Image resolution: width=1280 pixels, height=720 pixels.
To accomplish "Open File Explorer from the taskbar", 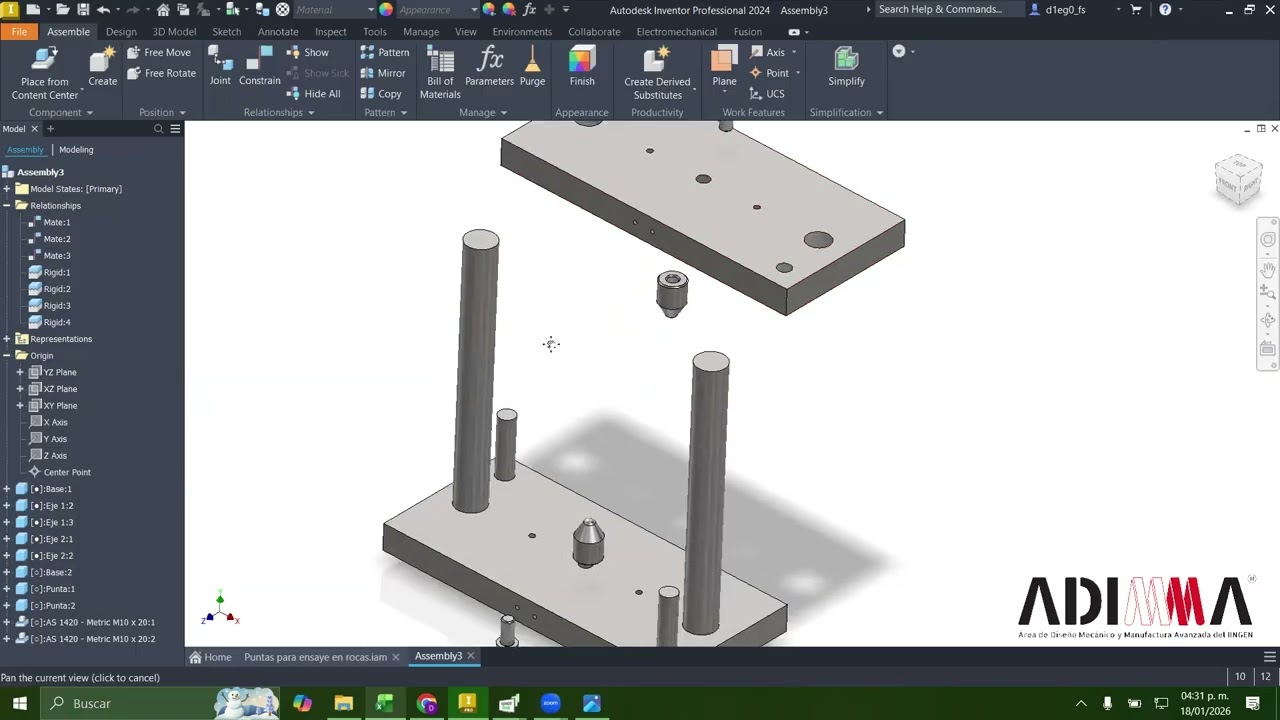I will [343, 703].
